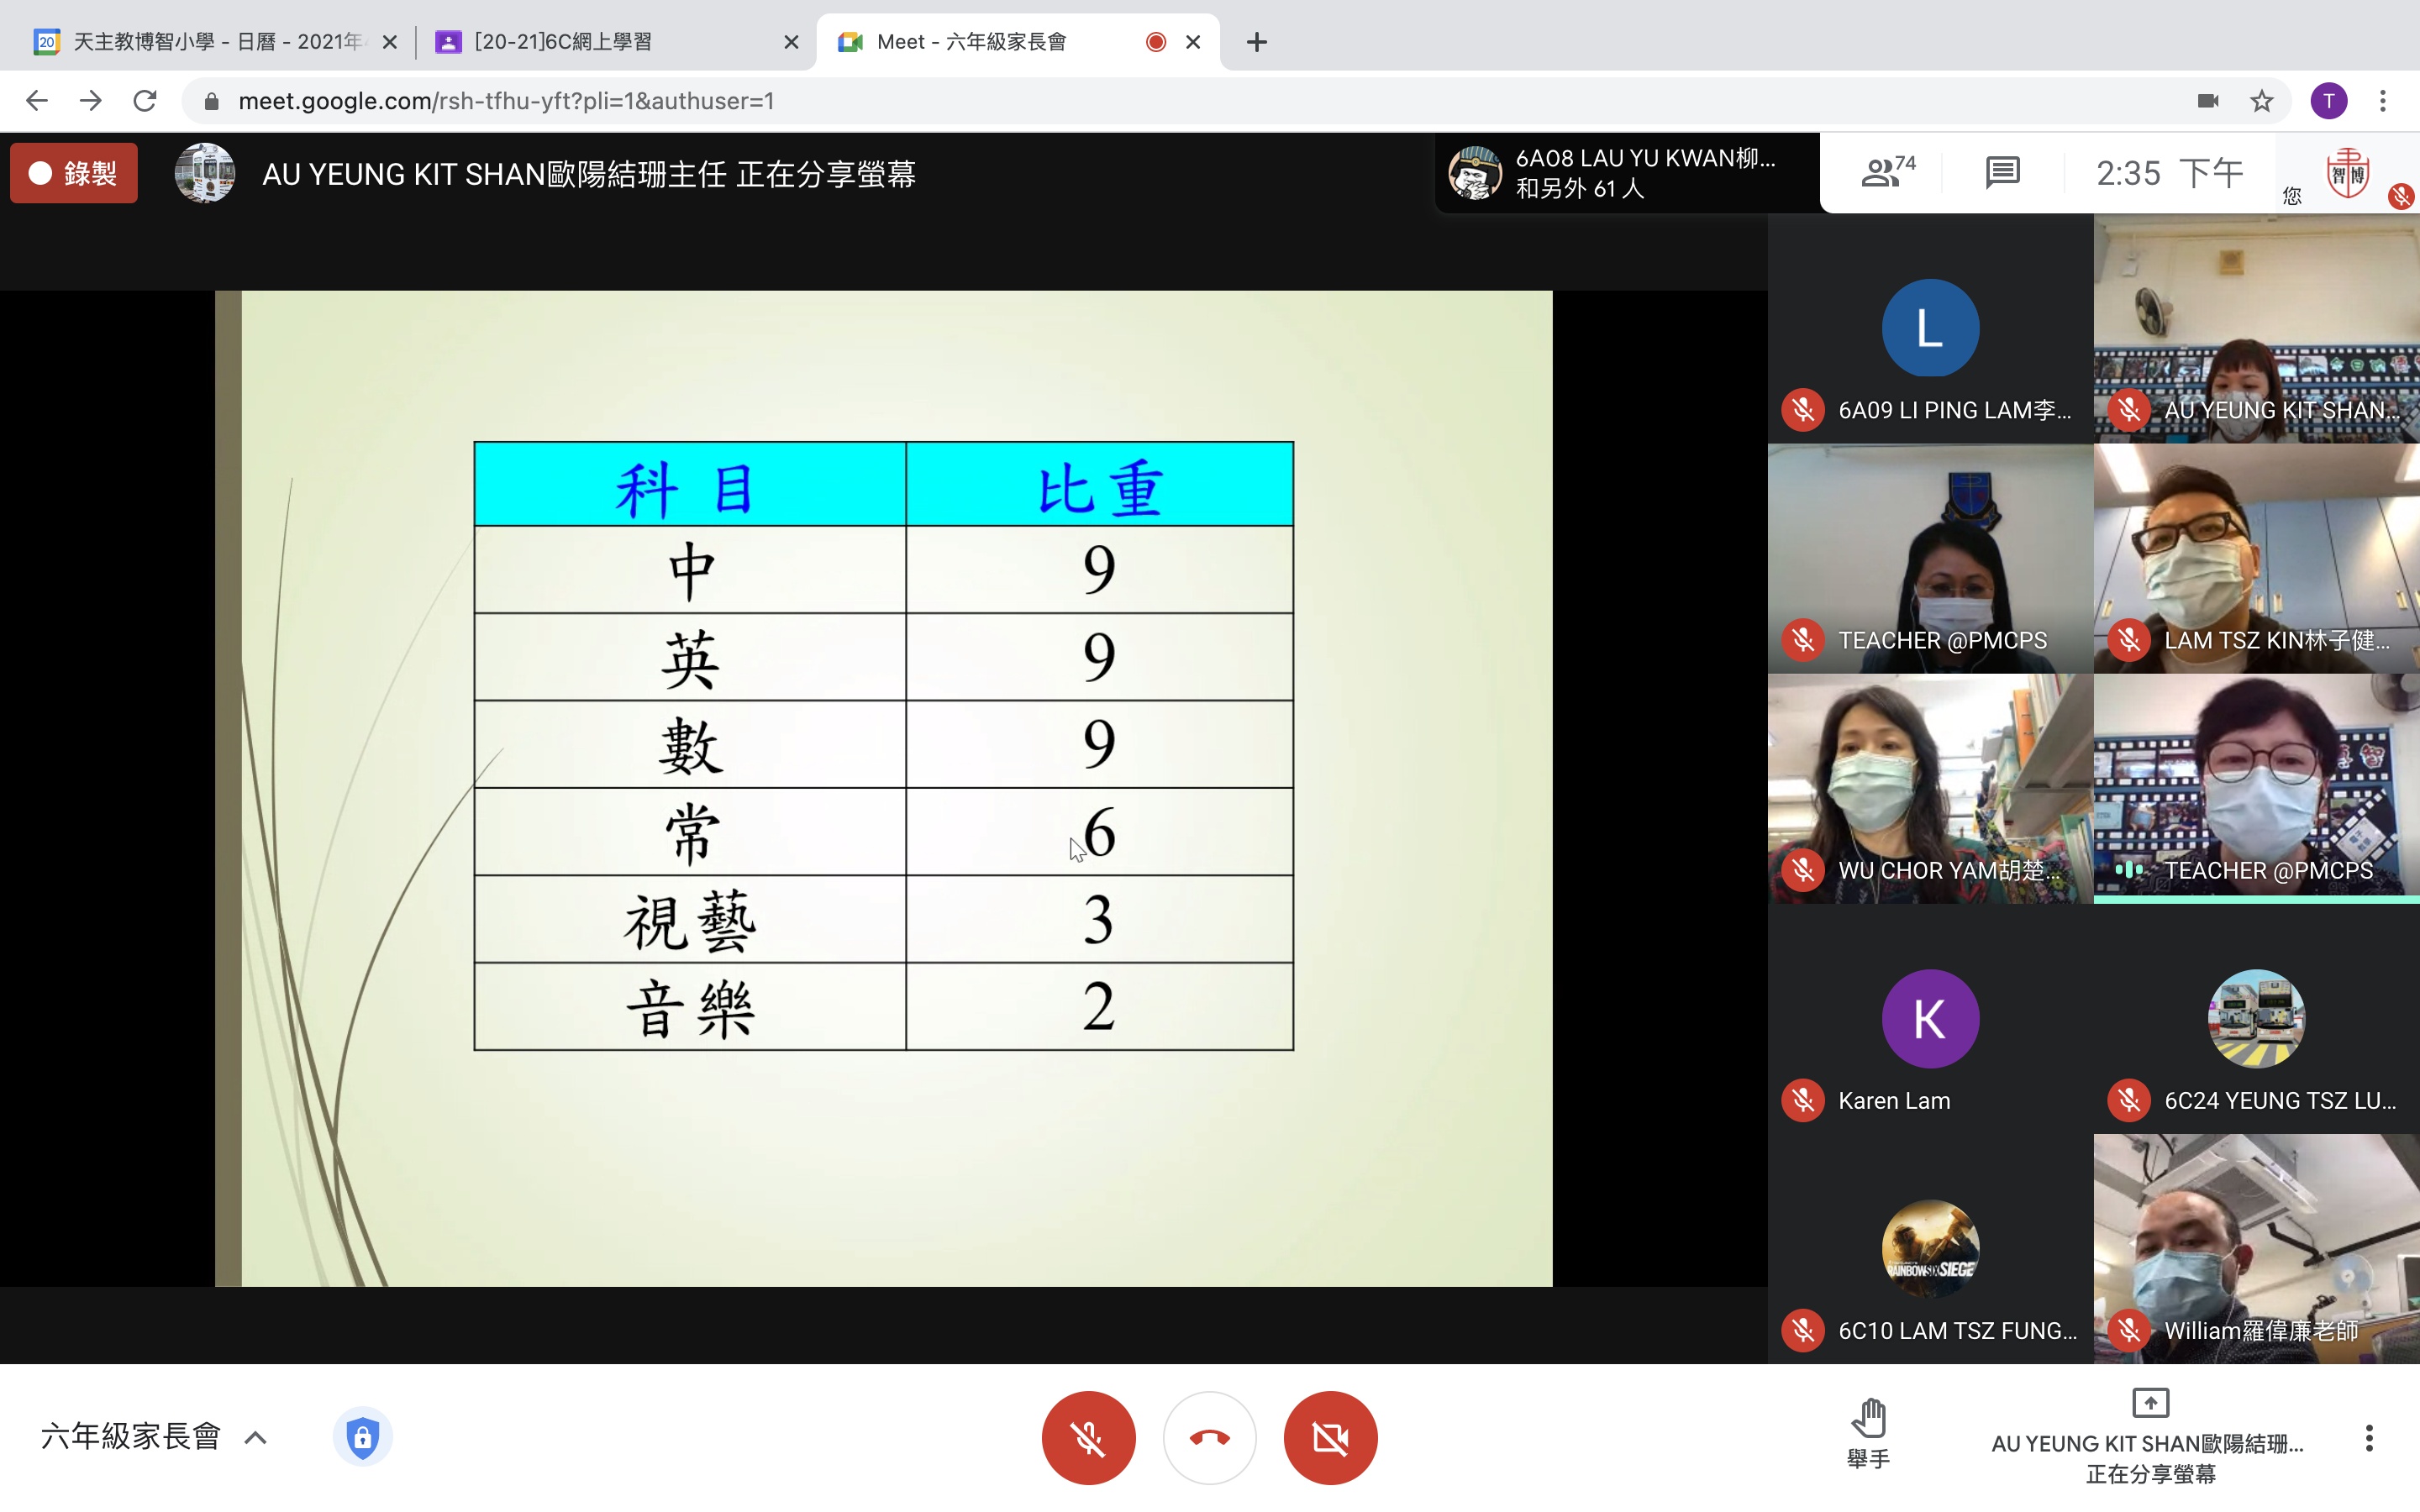The image size is (2420, 1512).
Task: Hang up with the red leave call button
Action: (x=1209, y=1438)
